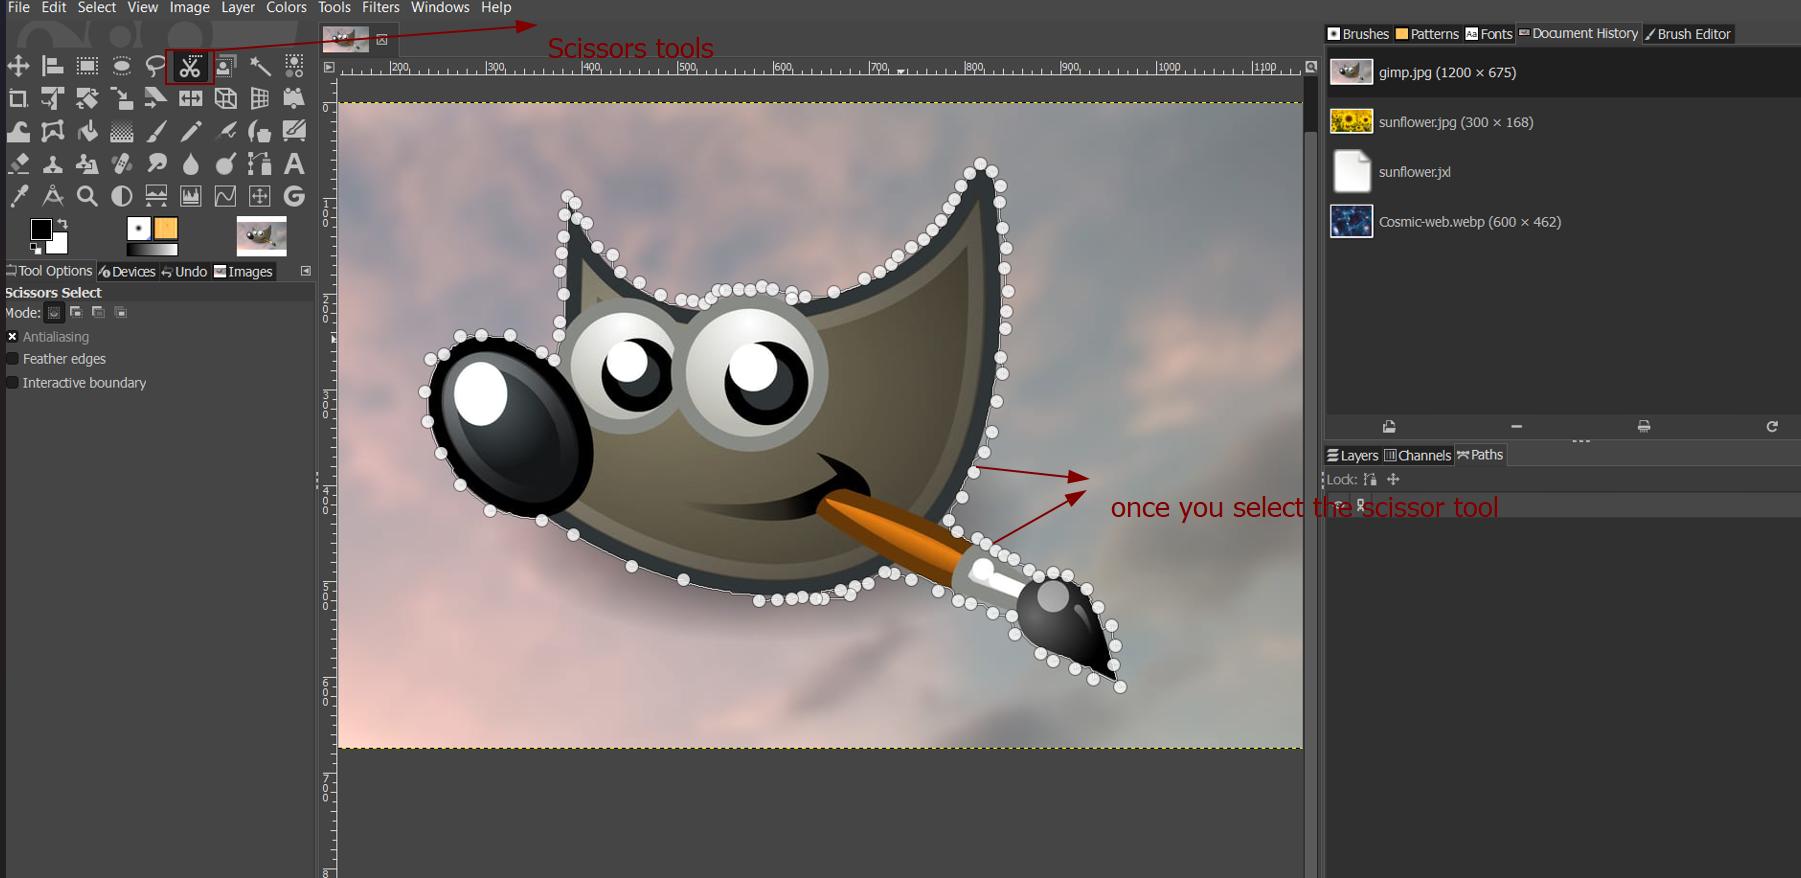Select the 3D Transform cube tool
This screenshot has width=1801, height=878.
tap(225, 98)
